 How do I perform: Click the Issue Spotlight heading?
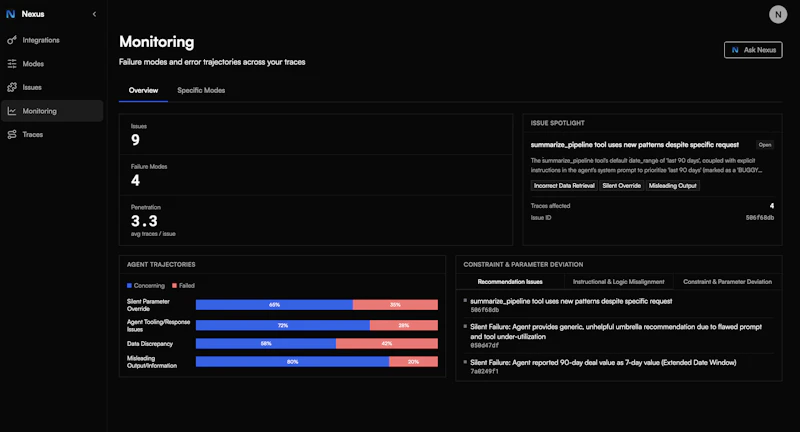click(x=558, y=123)
